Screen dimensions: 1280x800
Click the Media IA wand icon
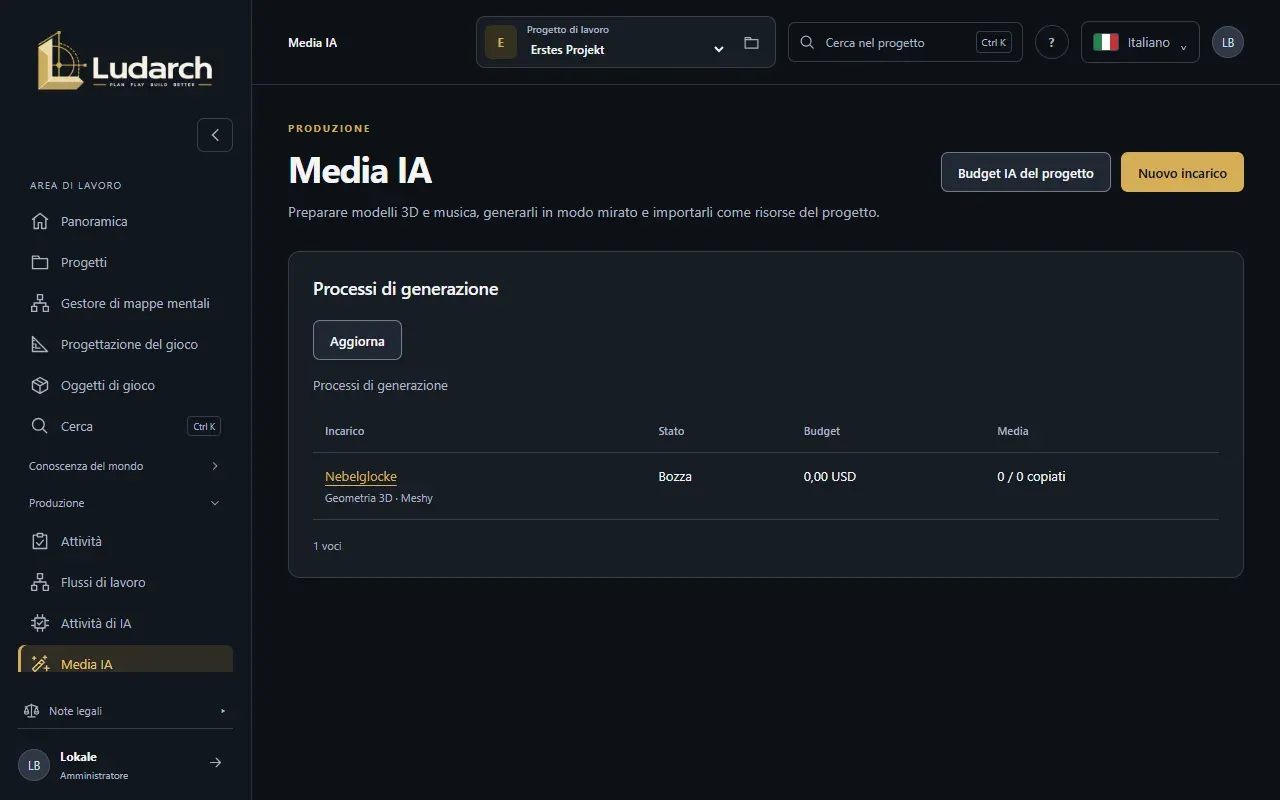40,664
